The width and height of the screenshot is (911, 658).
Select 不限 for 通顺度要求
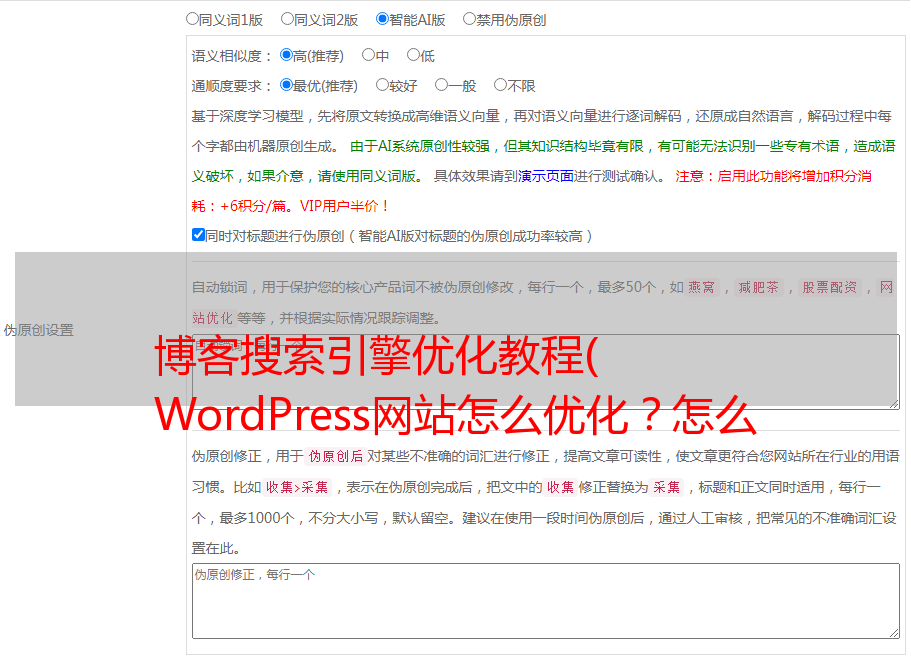500,86
